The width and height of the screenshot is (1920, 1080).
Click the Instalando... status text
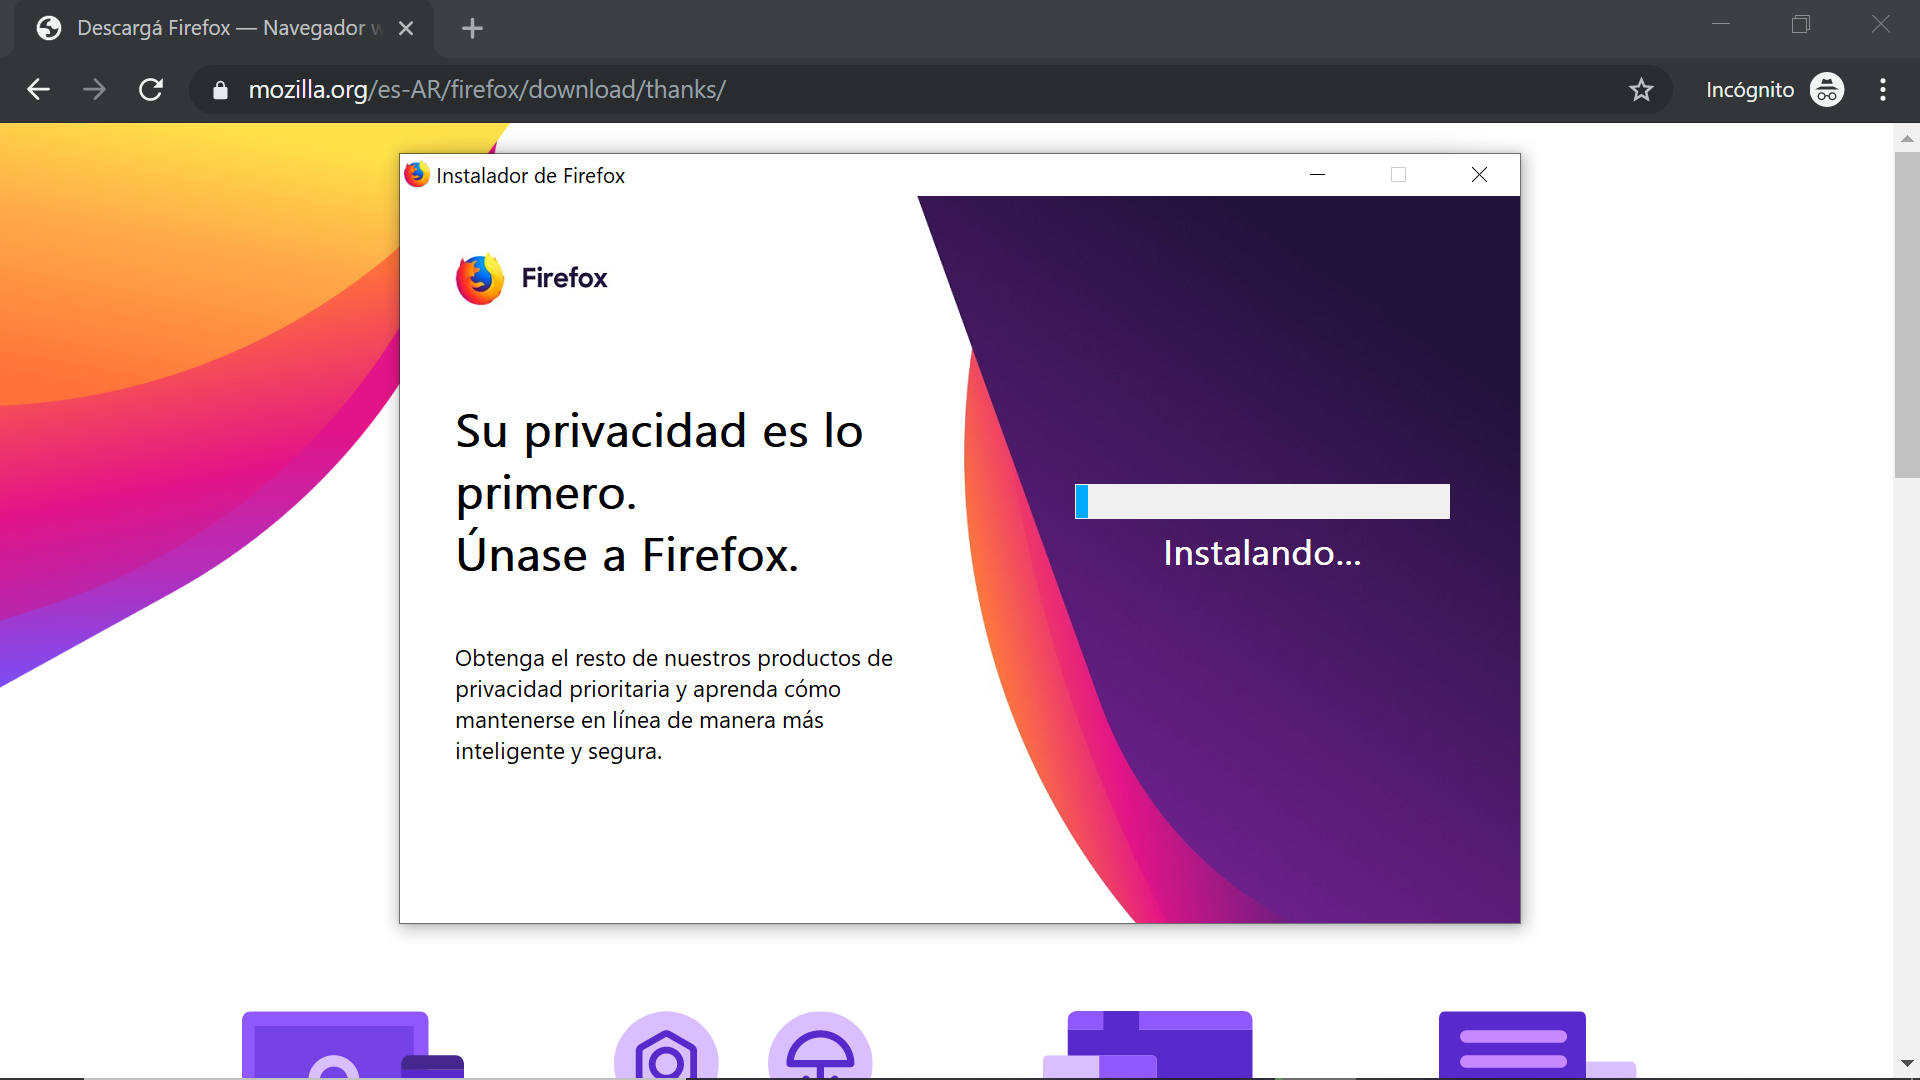(x=1262, y=553)
